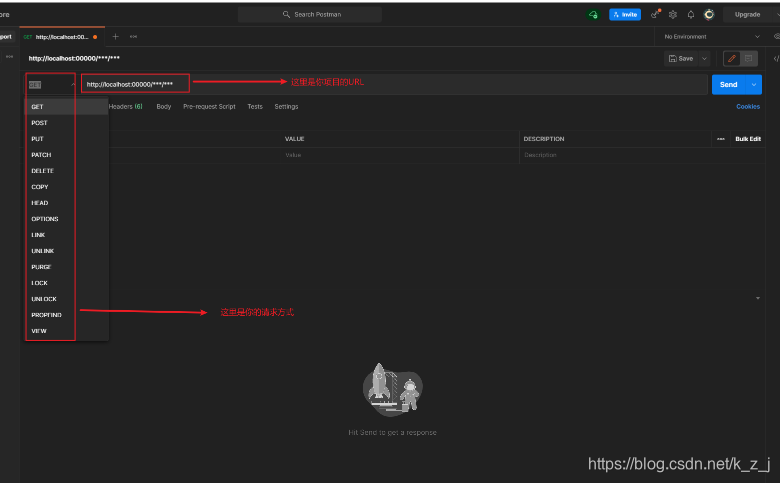Click the Save button

(x=681, y=58)
